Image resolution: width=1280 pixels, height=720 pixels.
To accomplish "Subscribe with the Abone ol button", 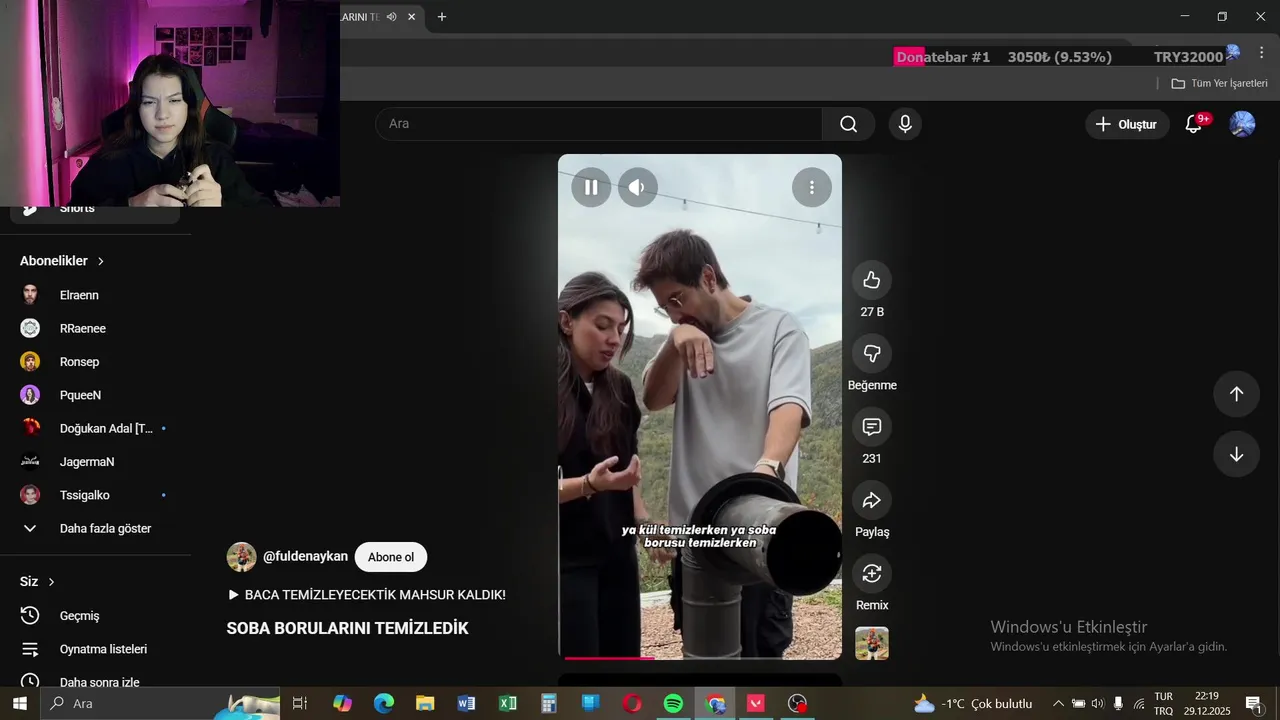I will pyautogui.click(x=391, y=557).
